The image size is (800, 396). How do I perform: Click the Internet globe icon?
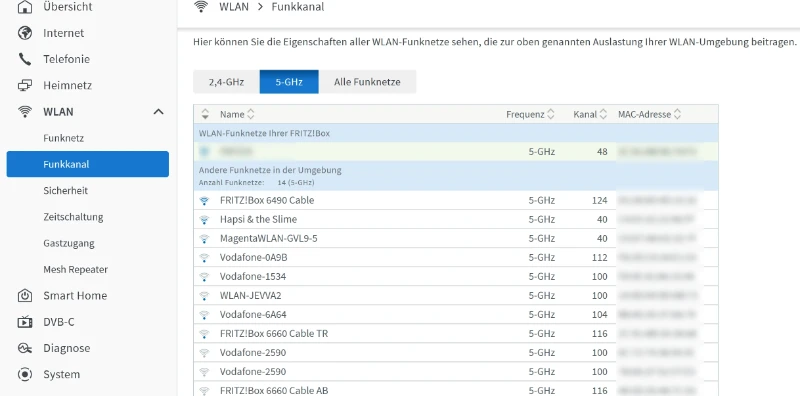(24, 33)
